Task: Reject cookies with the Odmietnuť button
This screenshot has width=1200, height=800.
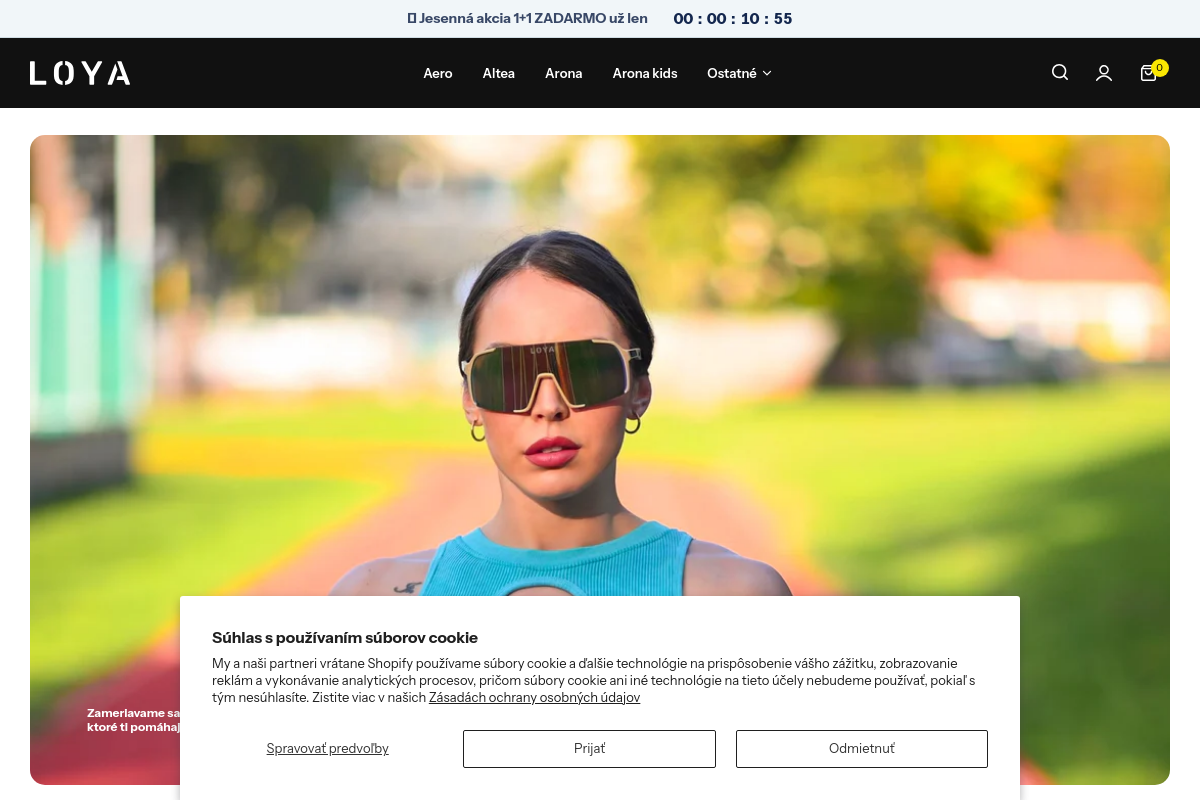Action: click(861, 749)
